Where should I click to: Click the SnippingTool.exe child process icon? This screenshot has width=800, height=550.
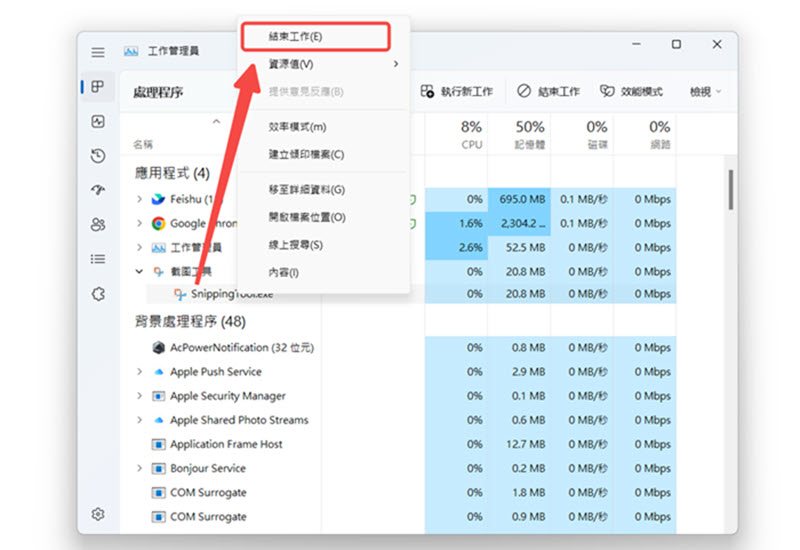click(180, 294)
